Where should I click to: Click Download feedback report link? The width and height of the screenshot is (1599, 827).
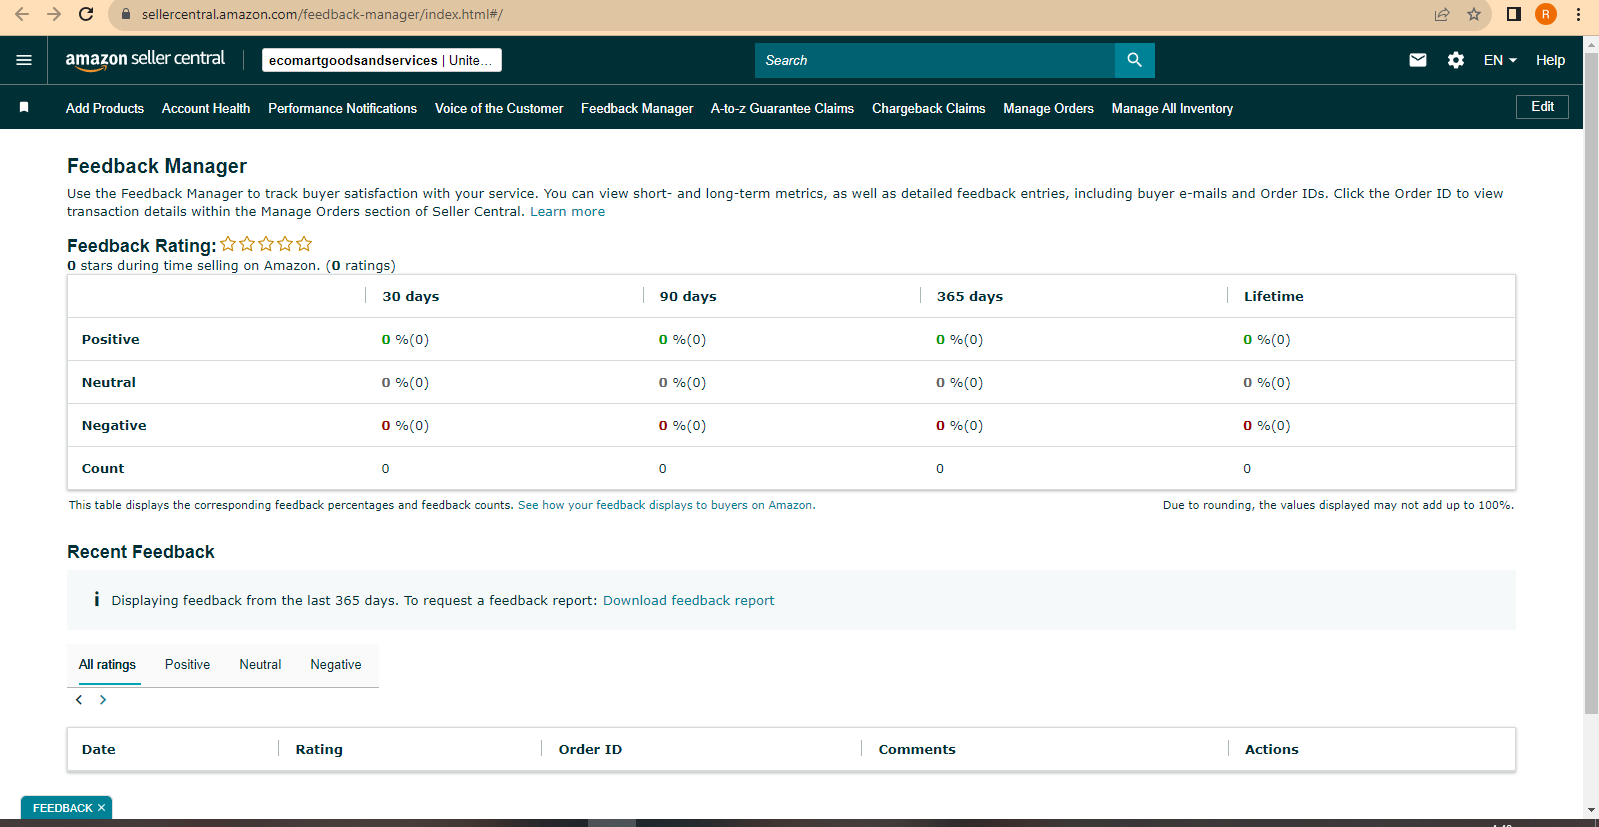(688, 600)
